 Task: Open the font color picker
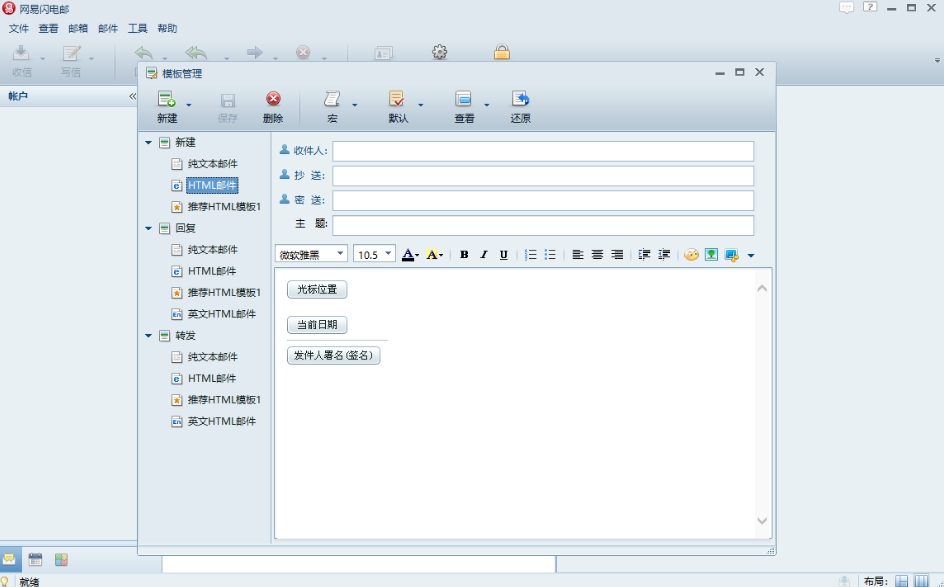pos(409,255)
